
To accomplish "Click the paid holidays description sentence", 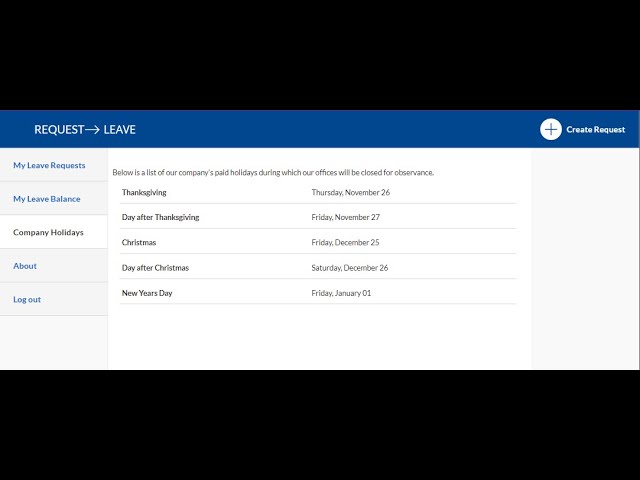I will click(273, 172).
